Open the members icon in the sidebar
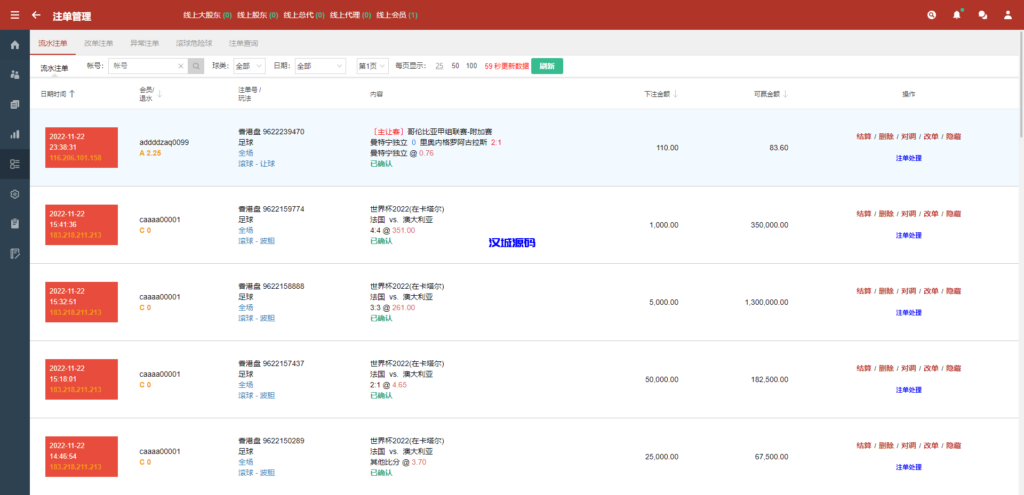Viewport: 1024px width, 495px height. 15,74
